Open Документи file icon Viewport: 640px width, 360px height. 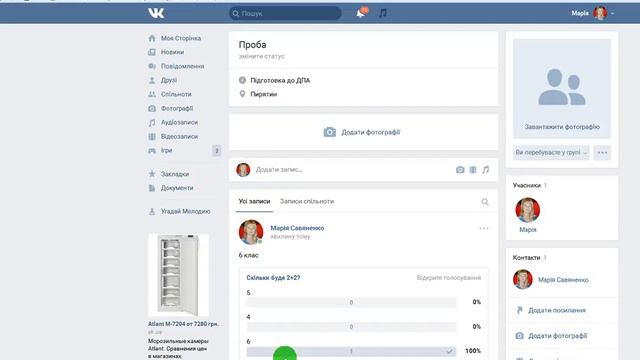point(152,188)
